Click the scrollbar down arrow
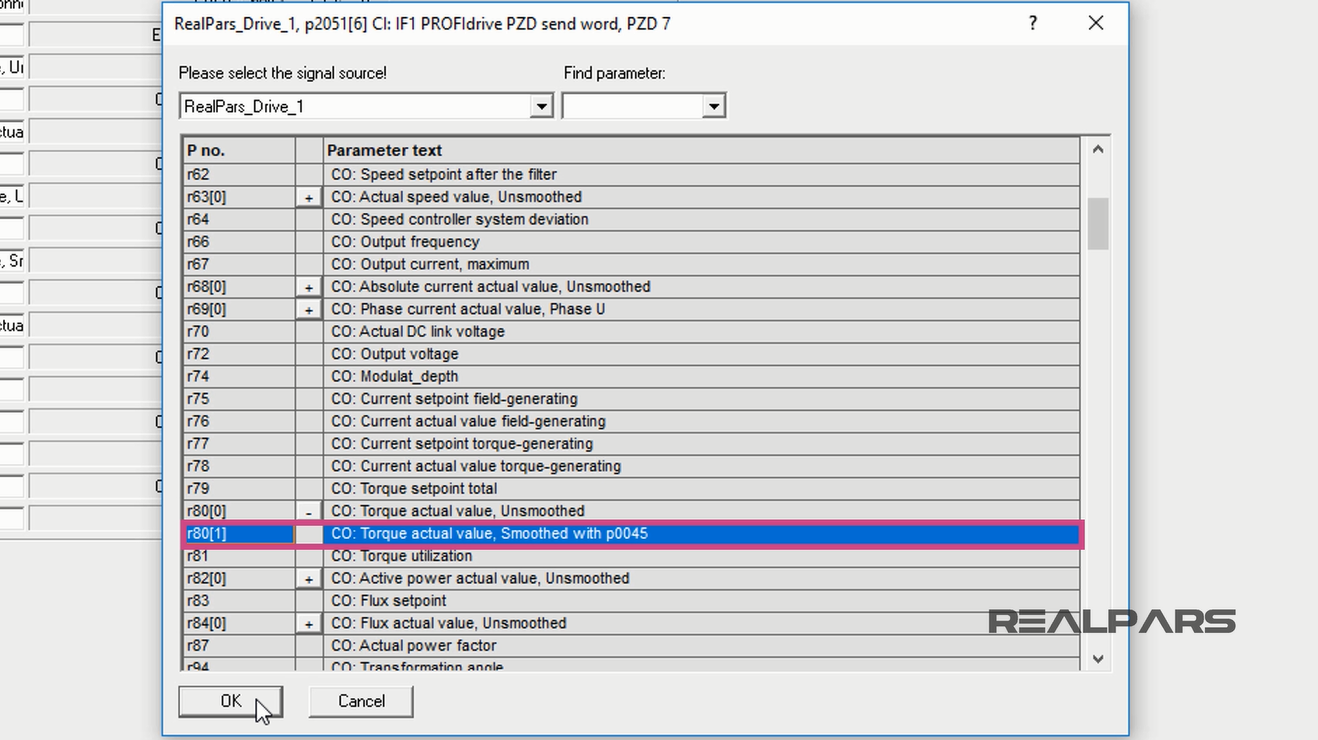 click(1096, 658)
